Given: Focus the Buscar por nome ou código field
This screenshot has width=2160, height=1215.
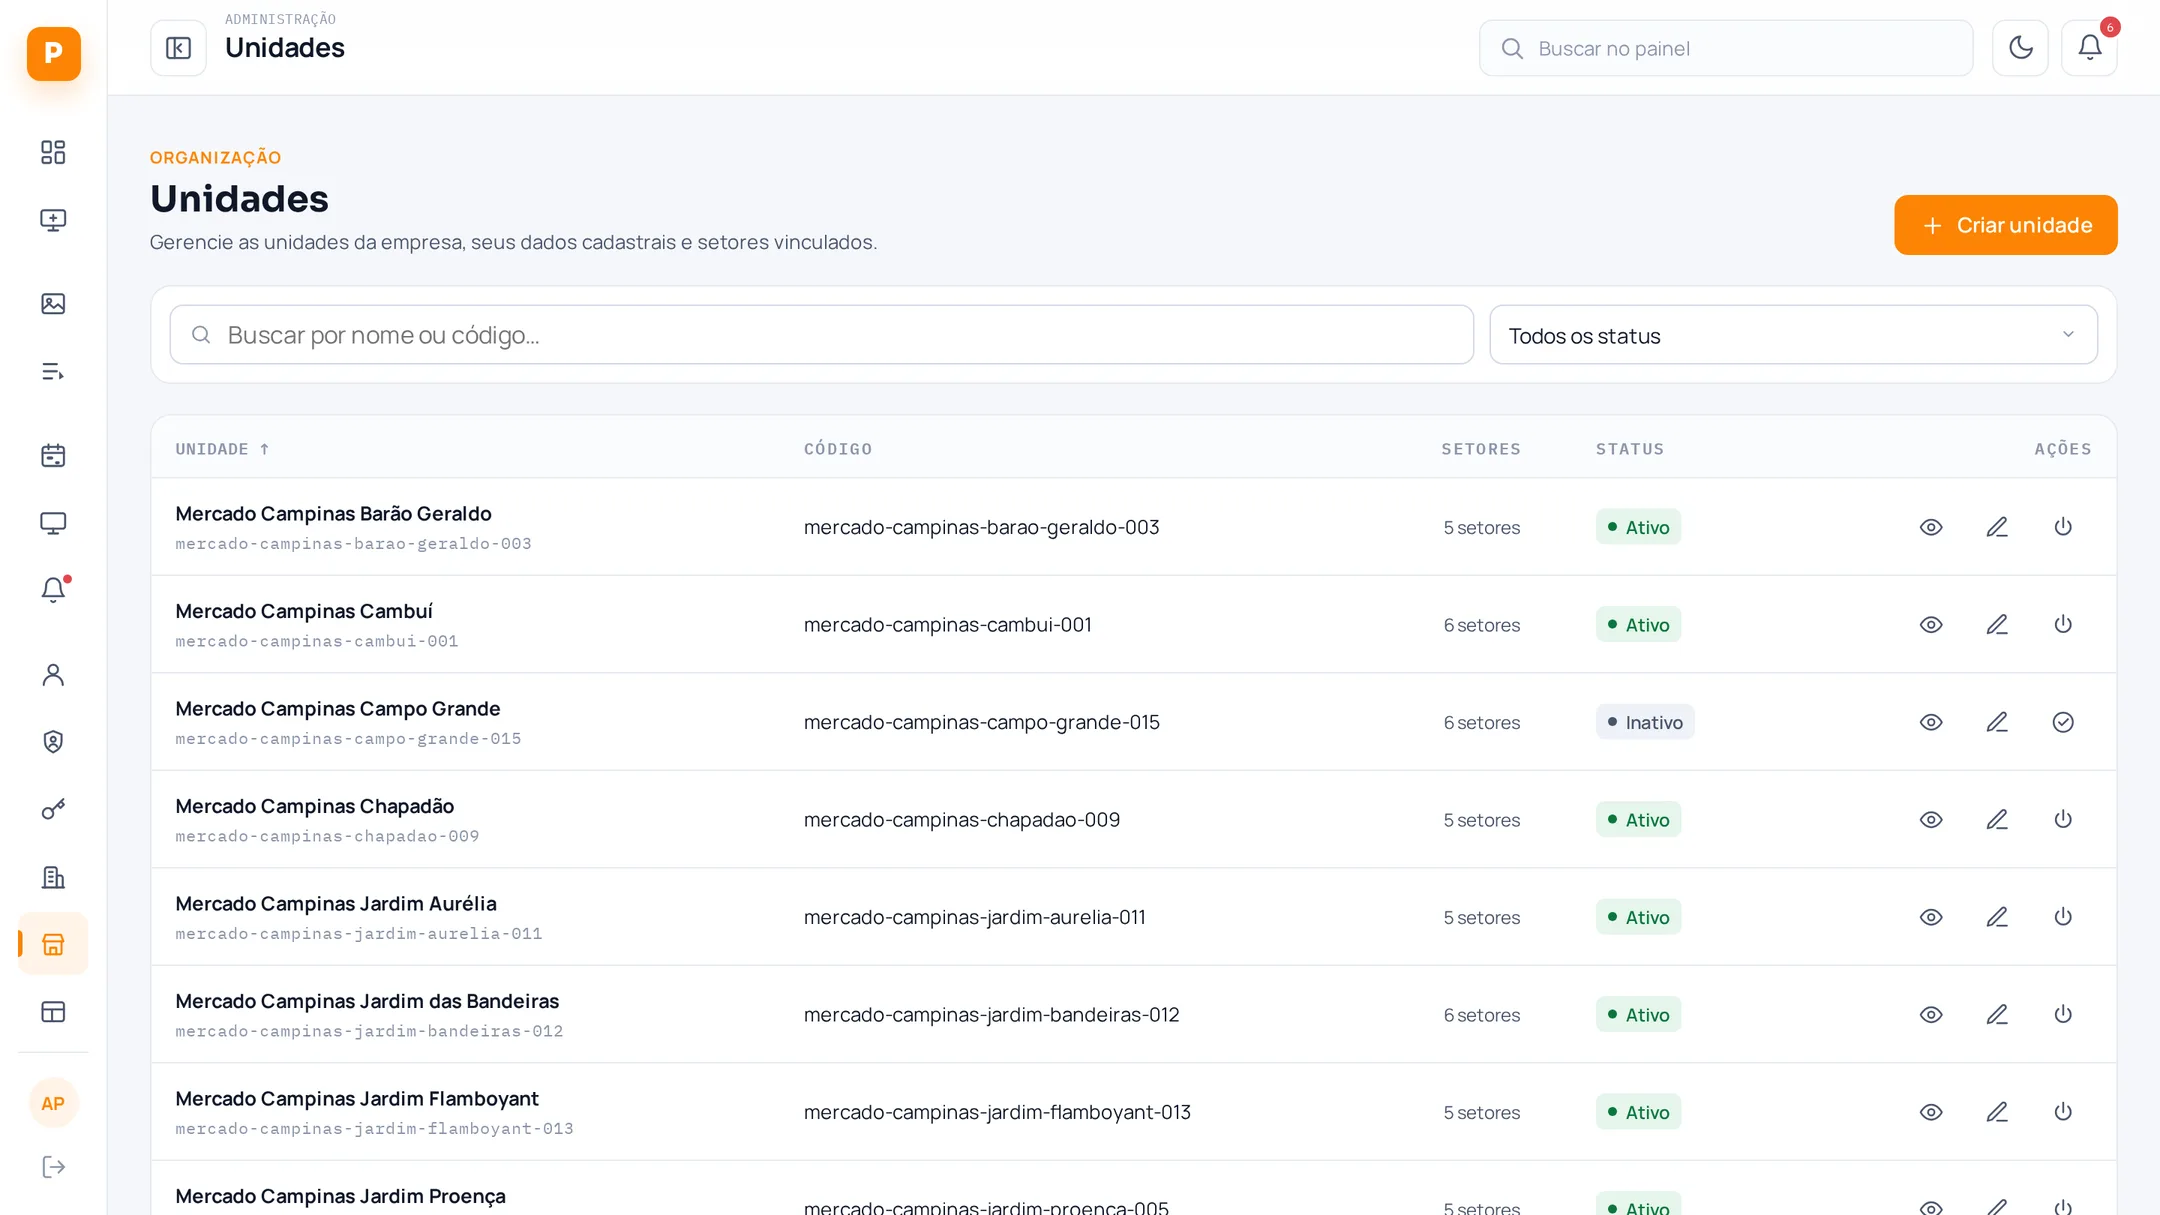Looking at the screenshot, I should pyautogui.click(x=821, y=335).
